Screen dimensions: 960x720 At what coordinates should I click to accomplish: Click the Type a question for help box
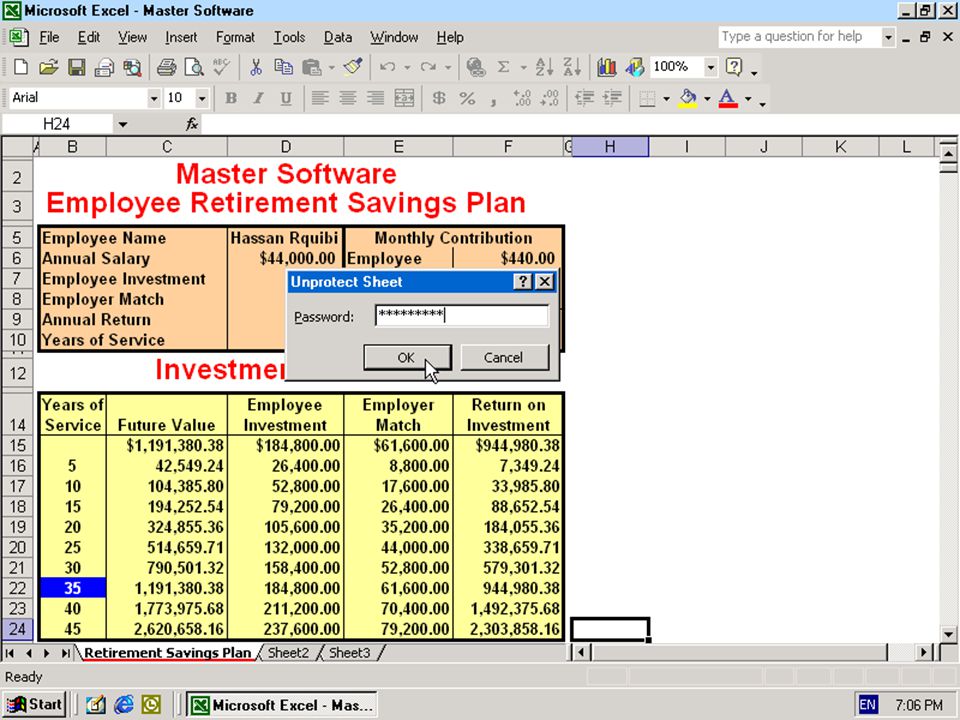(800, 37)
